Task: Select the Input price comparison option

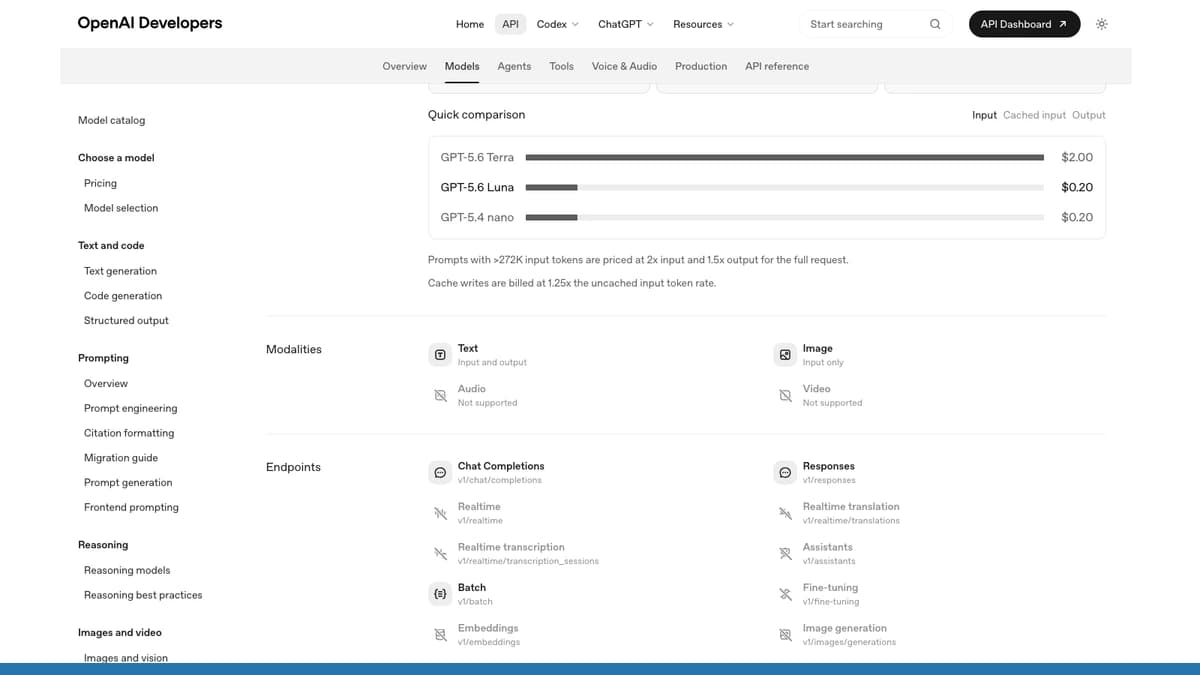Action: 984,115
